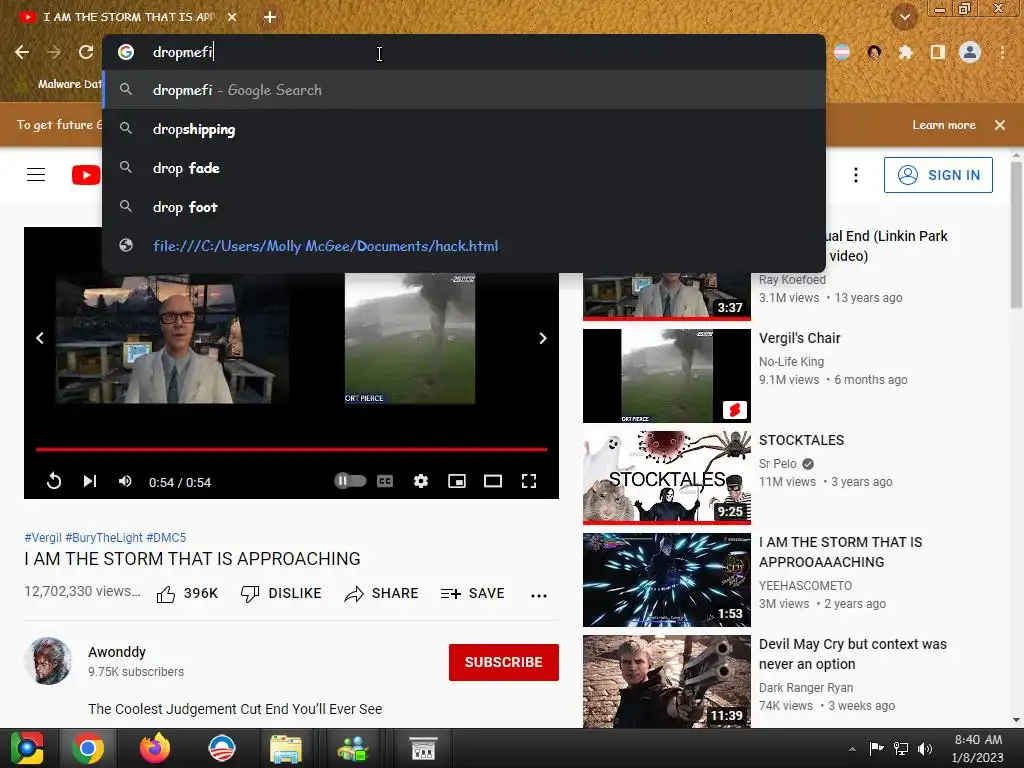Image resolution: width=1024 pixels, height=768 pixels.
Task: Select 'dropmefi - Google Search' suggestion
Action: click(464, 90)
